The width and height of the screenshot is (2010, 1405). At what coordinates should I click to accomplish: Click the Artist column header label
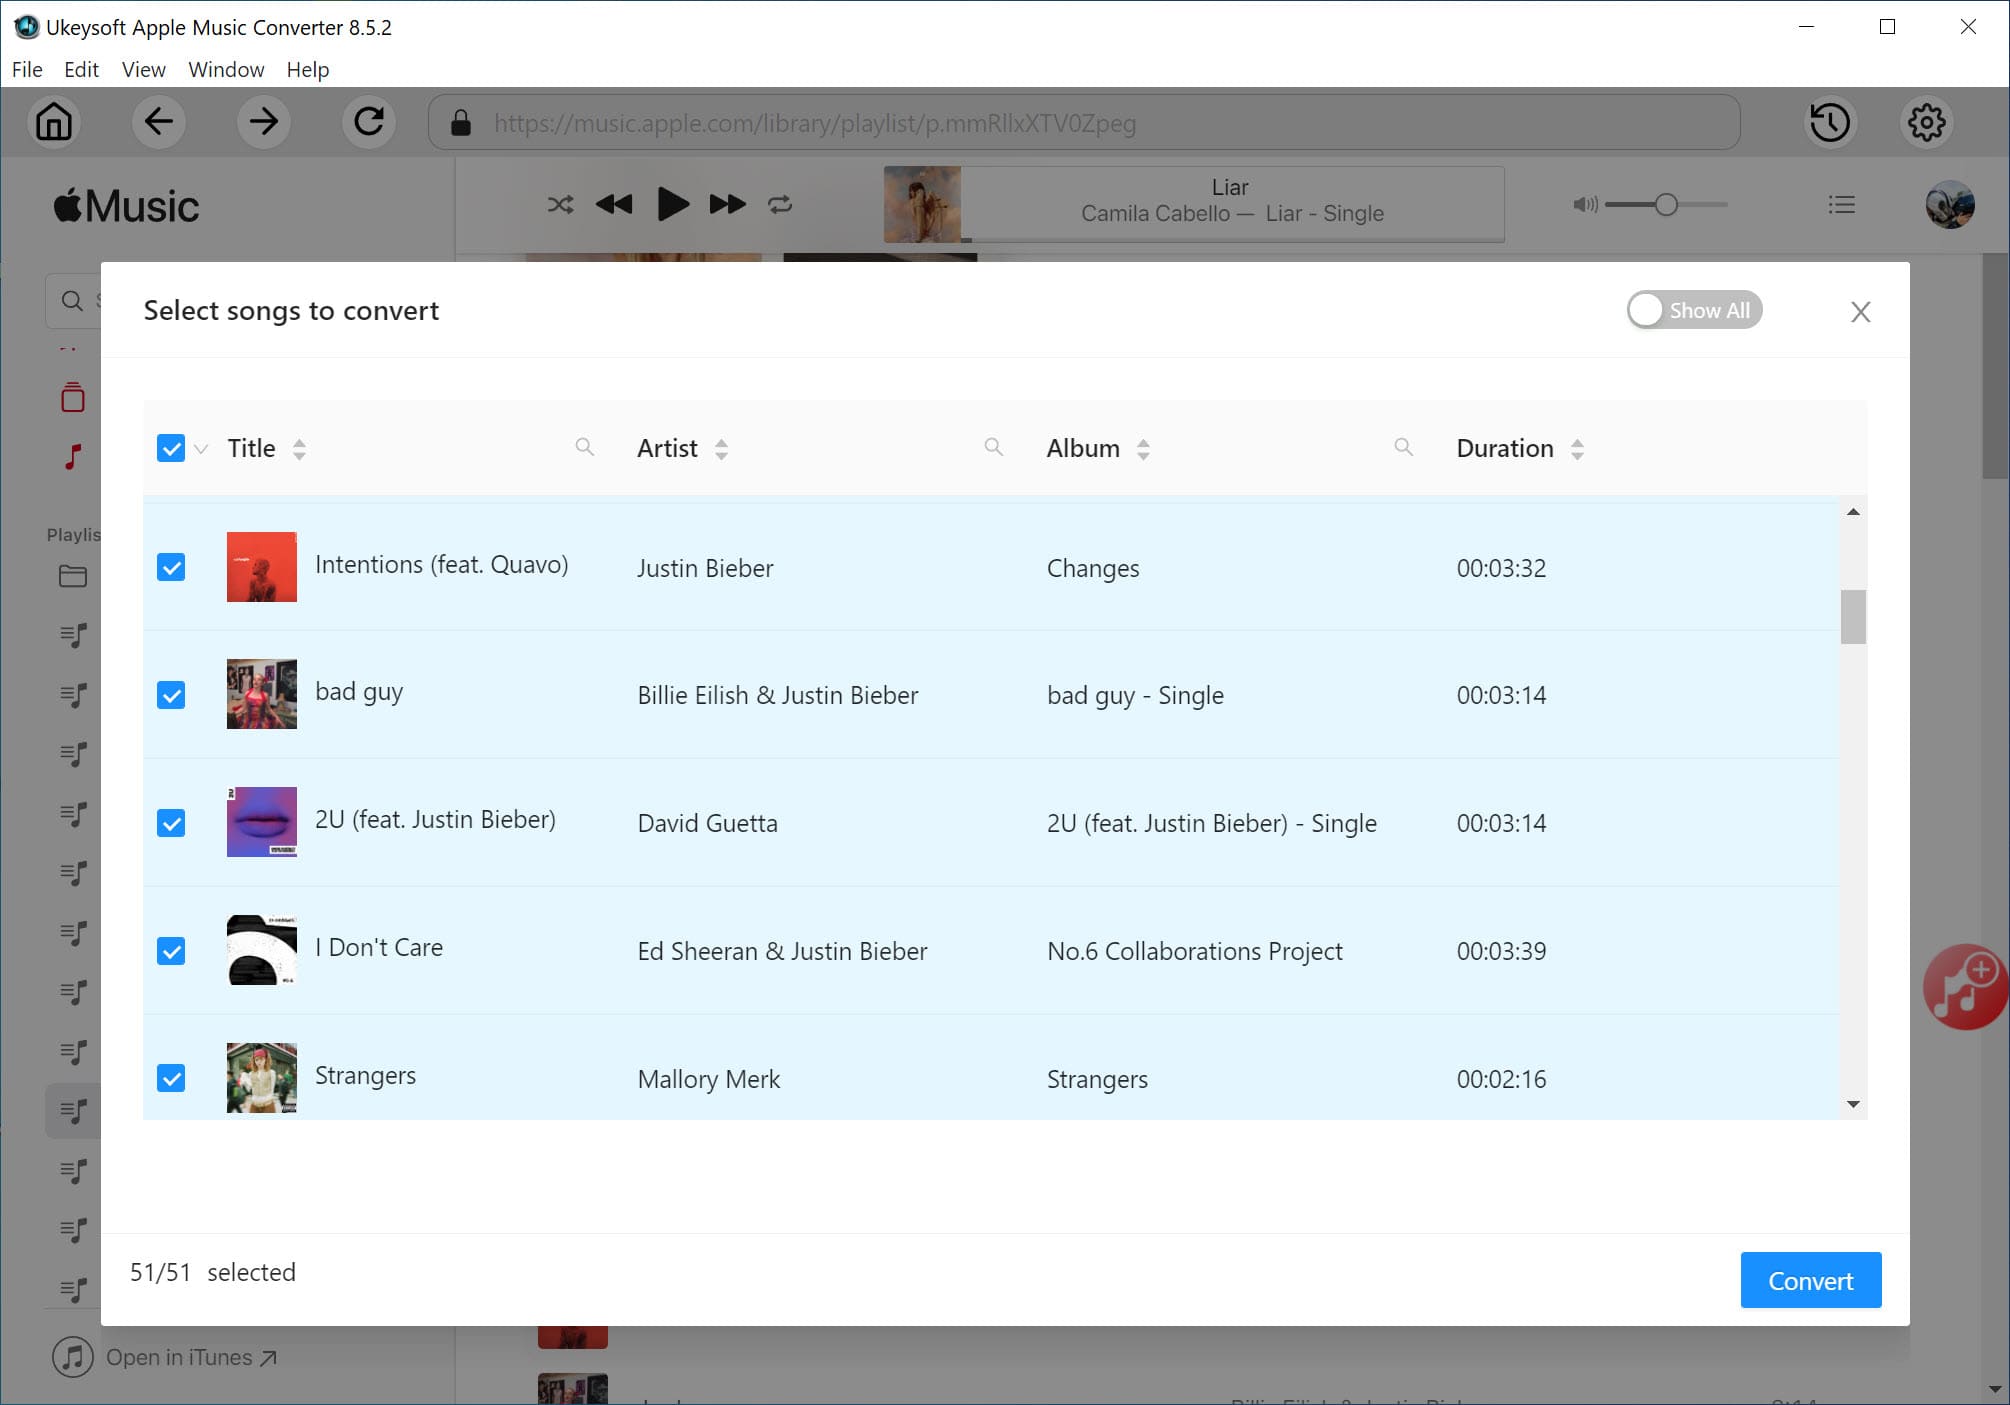[667, 448]
